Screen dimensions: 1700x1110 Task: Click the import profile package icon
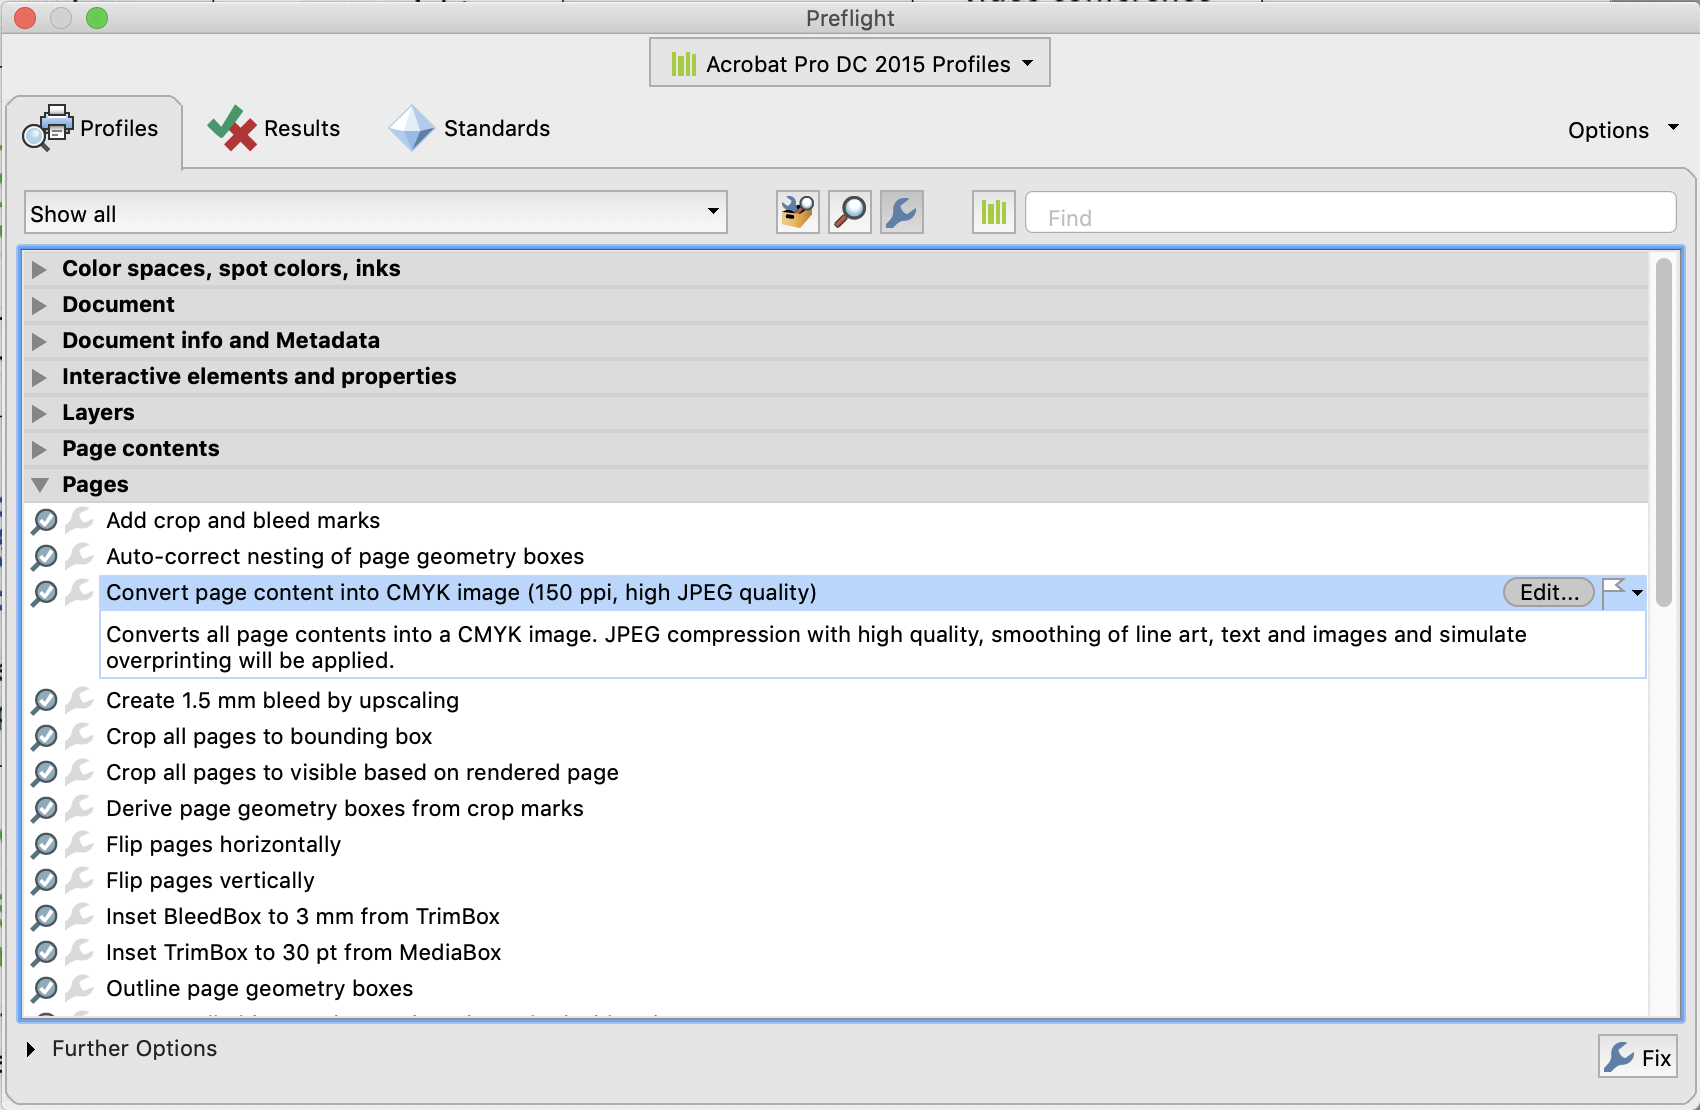(x=797, y=212)
